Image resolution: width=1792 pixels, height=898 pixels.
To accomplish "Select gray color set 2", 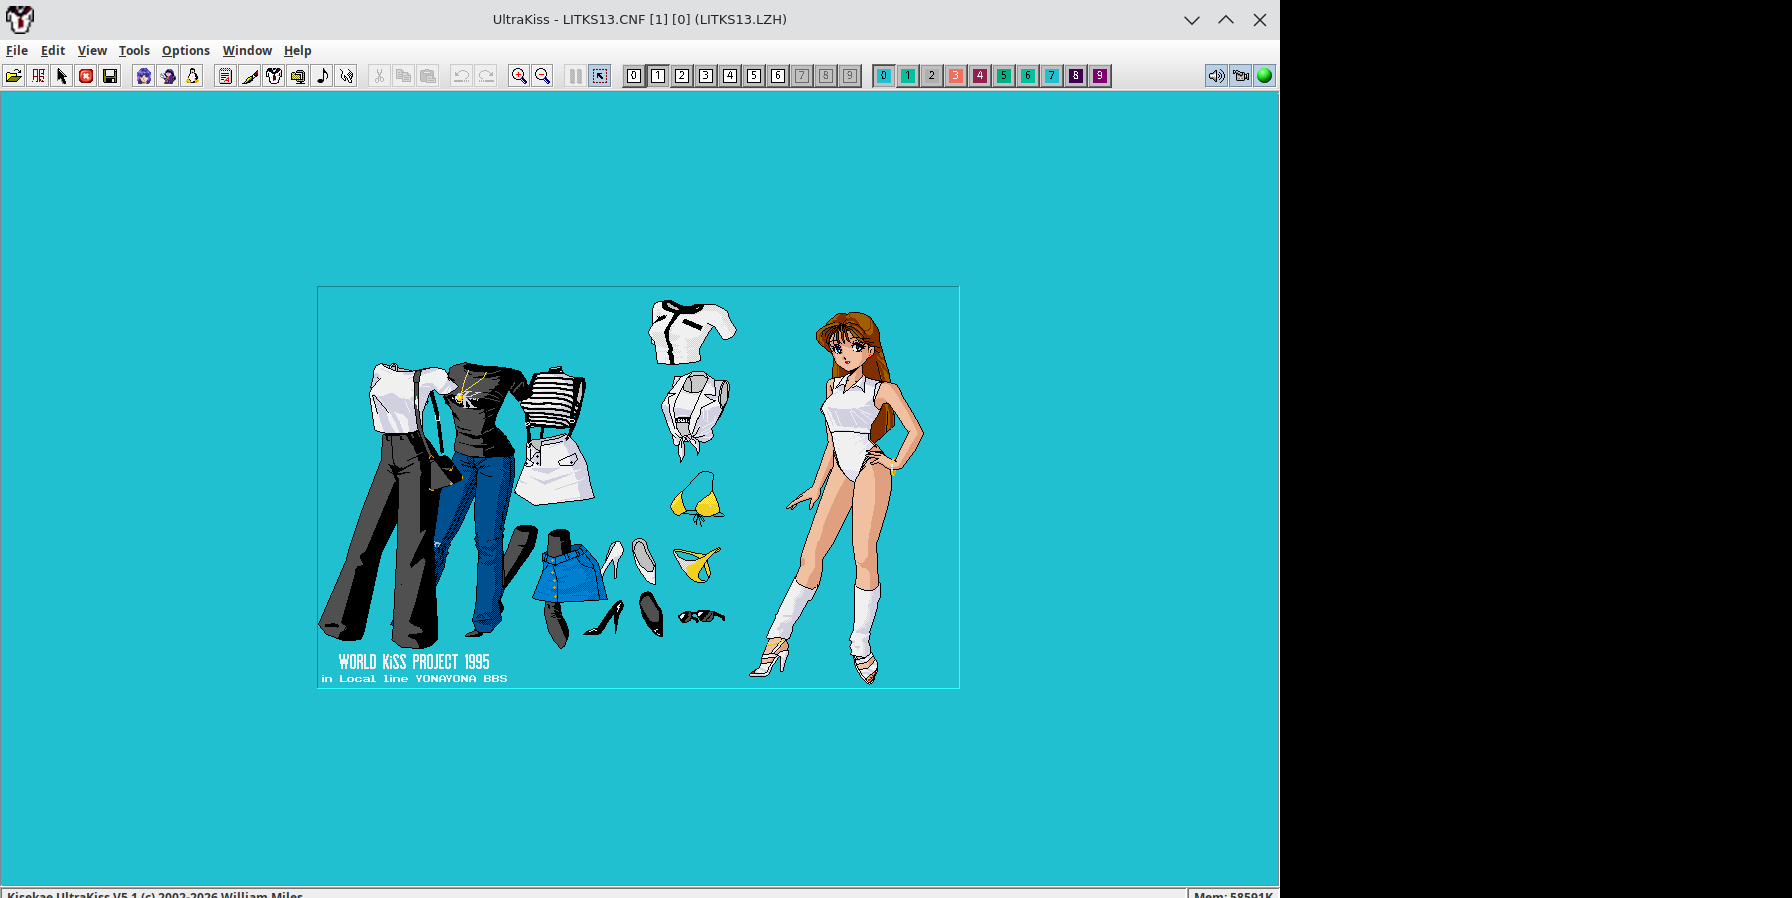I will 932,76.
